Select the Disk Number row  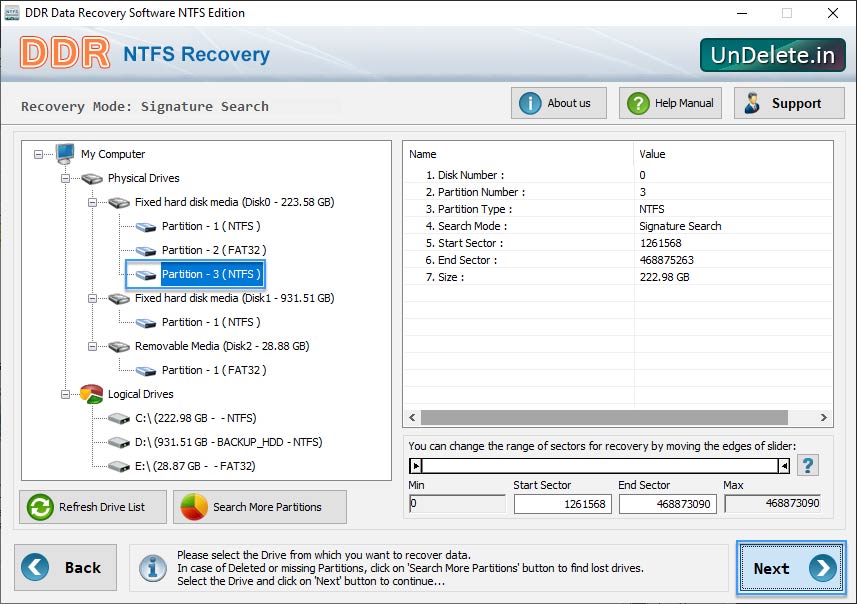coord(618,175)
